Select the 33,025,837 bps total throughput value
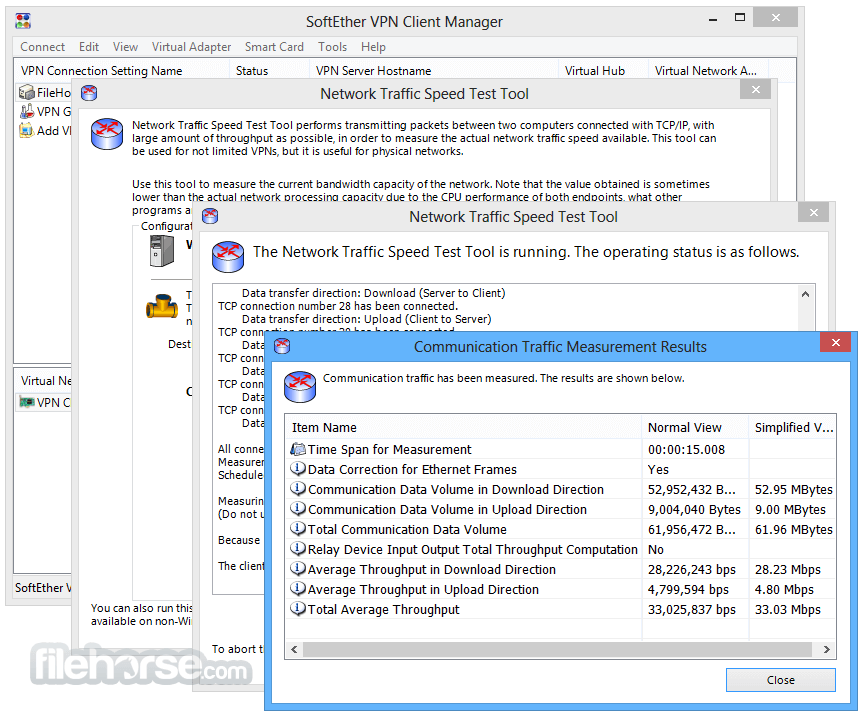The width and height of the screenshot is (863, 715). point(692,609)
